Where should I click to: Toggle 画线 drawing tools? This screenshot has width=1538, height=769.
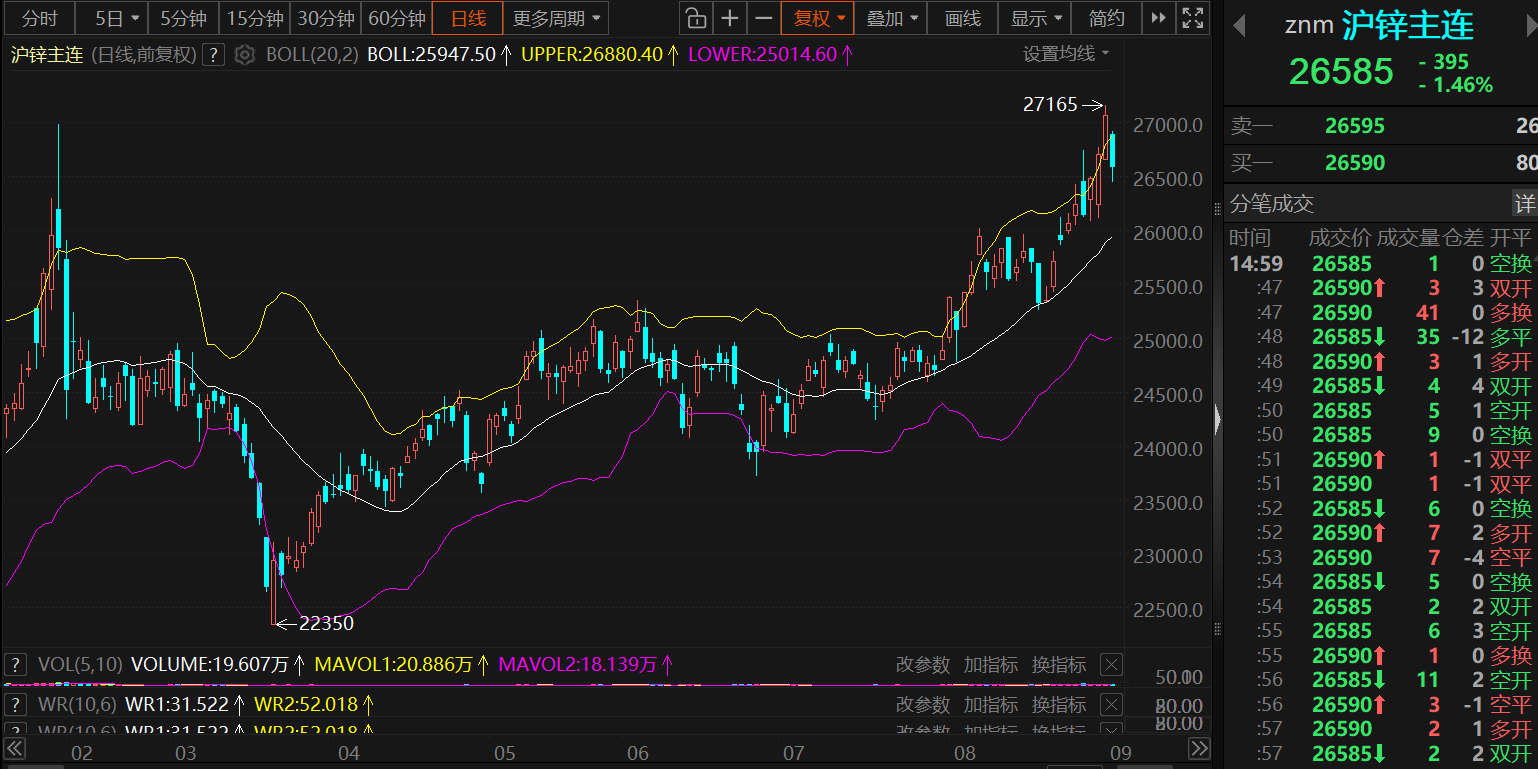962,18
